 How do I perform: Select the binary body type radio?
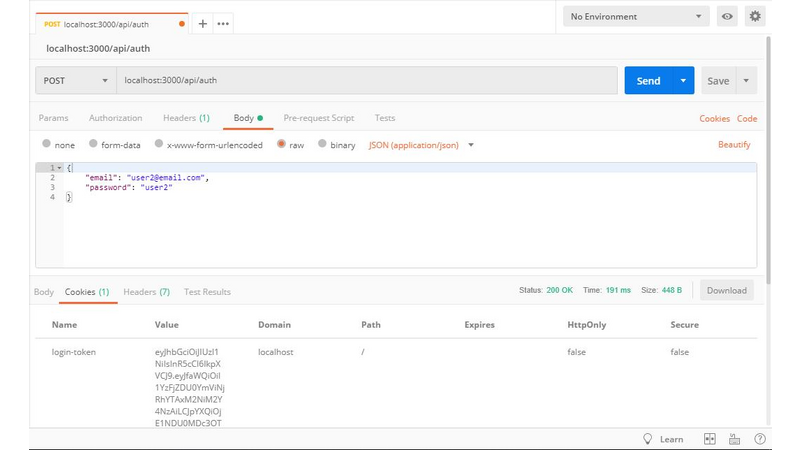pyautogui.click(x=322, y=144)
